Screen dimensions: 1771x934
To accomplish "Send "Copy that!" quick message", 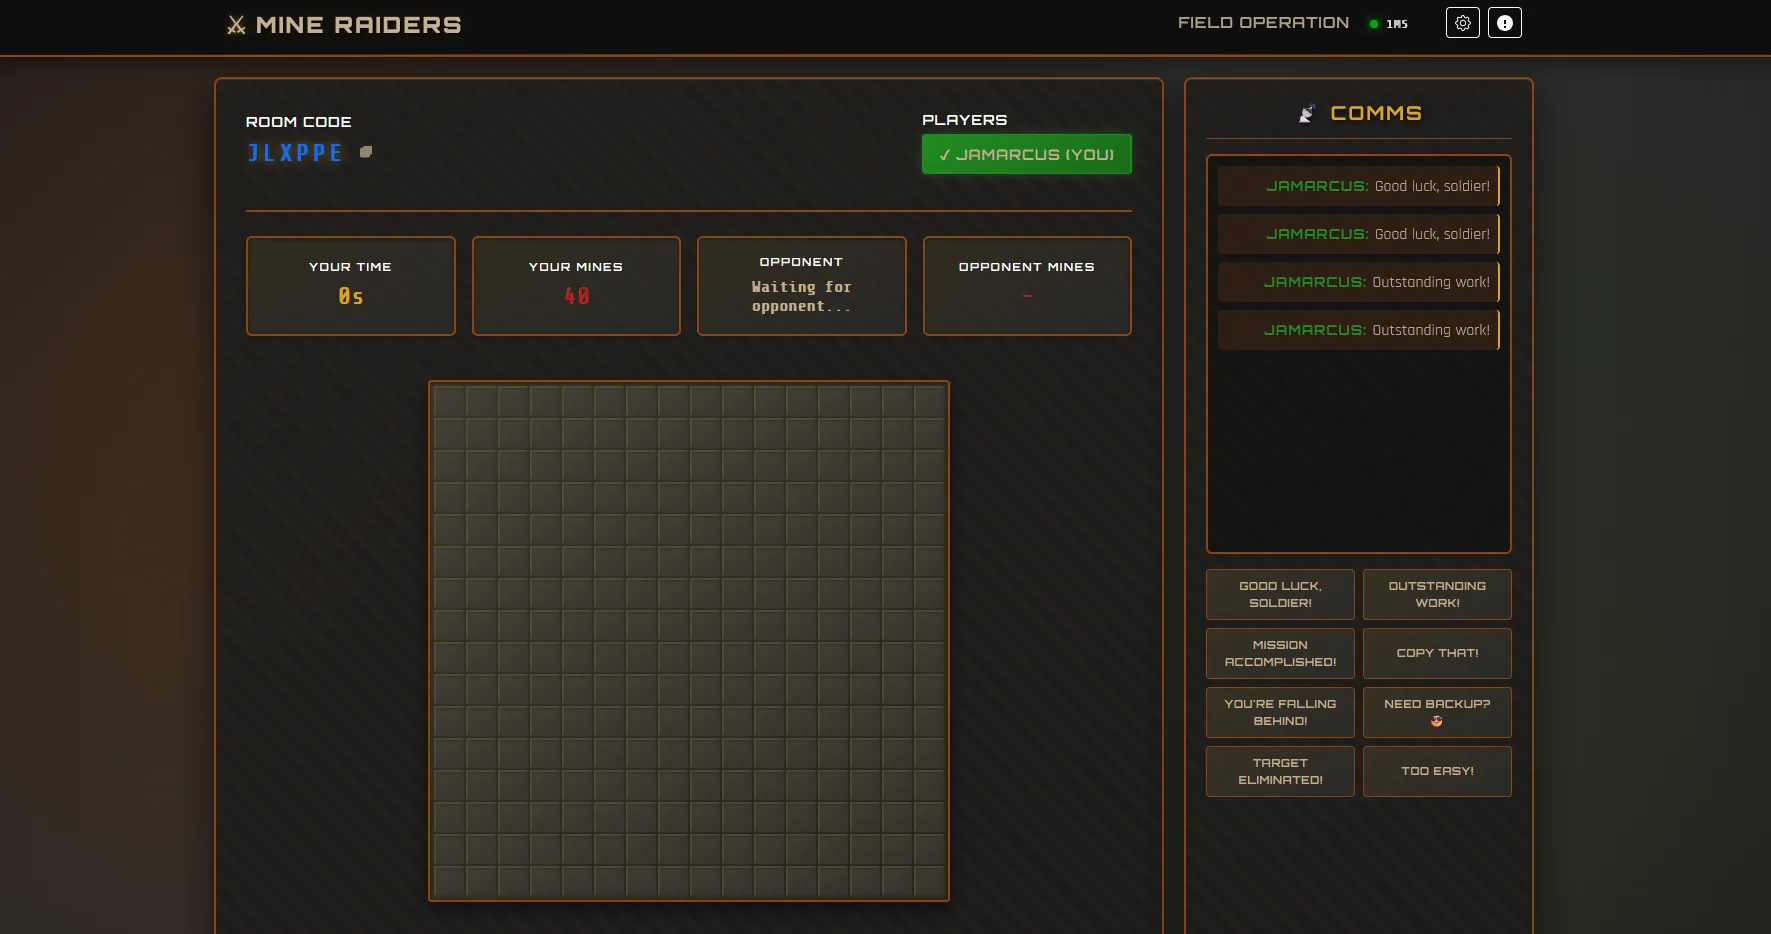I will pyautogui.click(x=1437, y=653).
